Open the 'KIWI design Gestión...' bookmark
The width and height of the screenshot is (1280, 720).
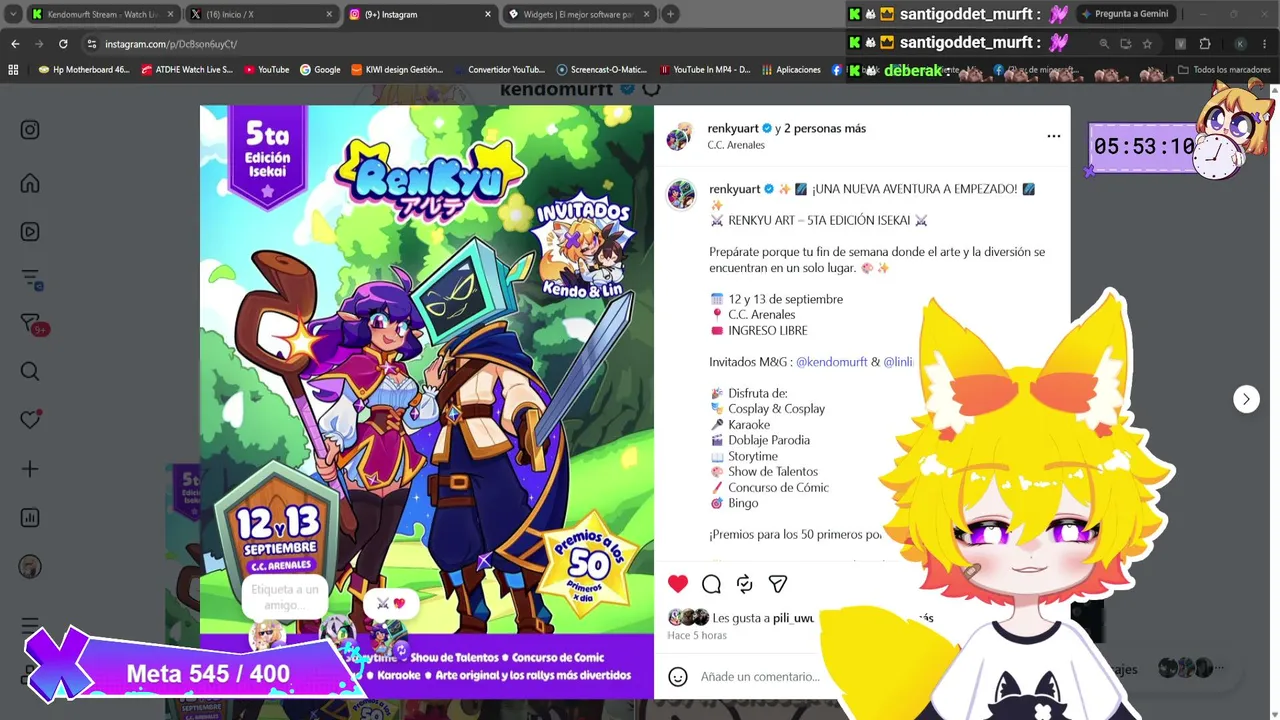(x=397, y=70)
